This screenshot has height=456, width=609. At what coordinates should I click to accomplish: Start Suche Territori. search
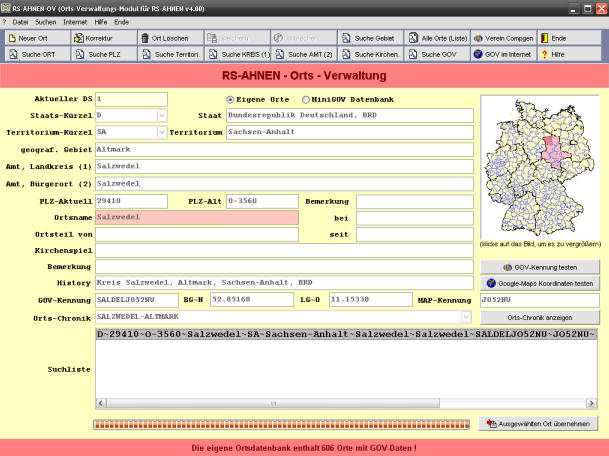[x=171, y=54]
